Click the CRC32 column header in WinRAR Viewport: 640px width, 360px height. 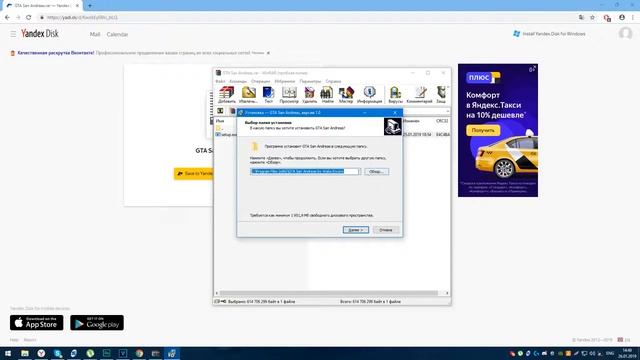442,121
